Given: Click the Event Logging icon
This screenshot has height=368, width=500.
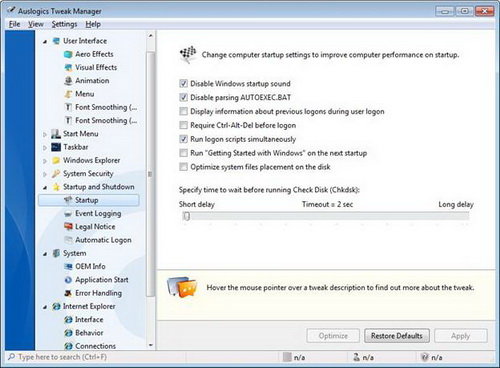Looking at the screenshot, I should 68,214.
